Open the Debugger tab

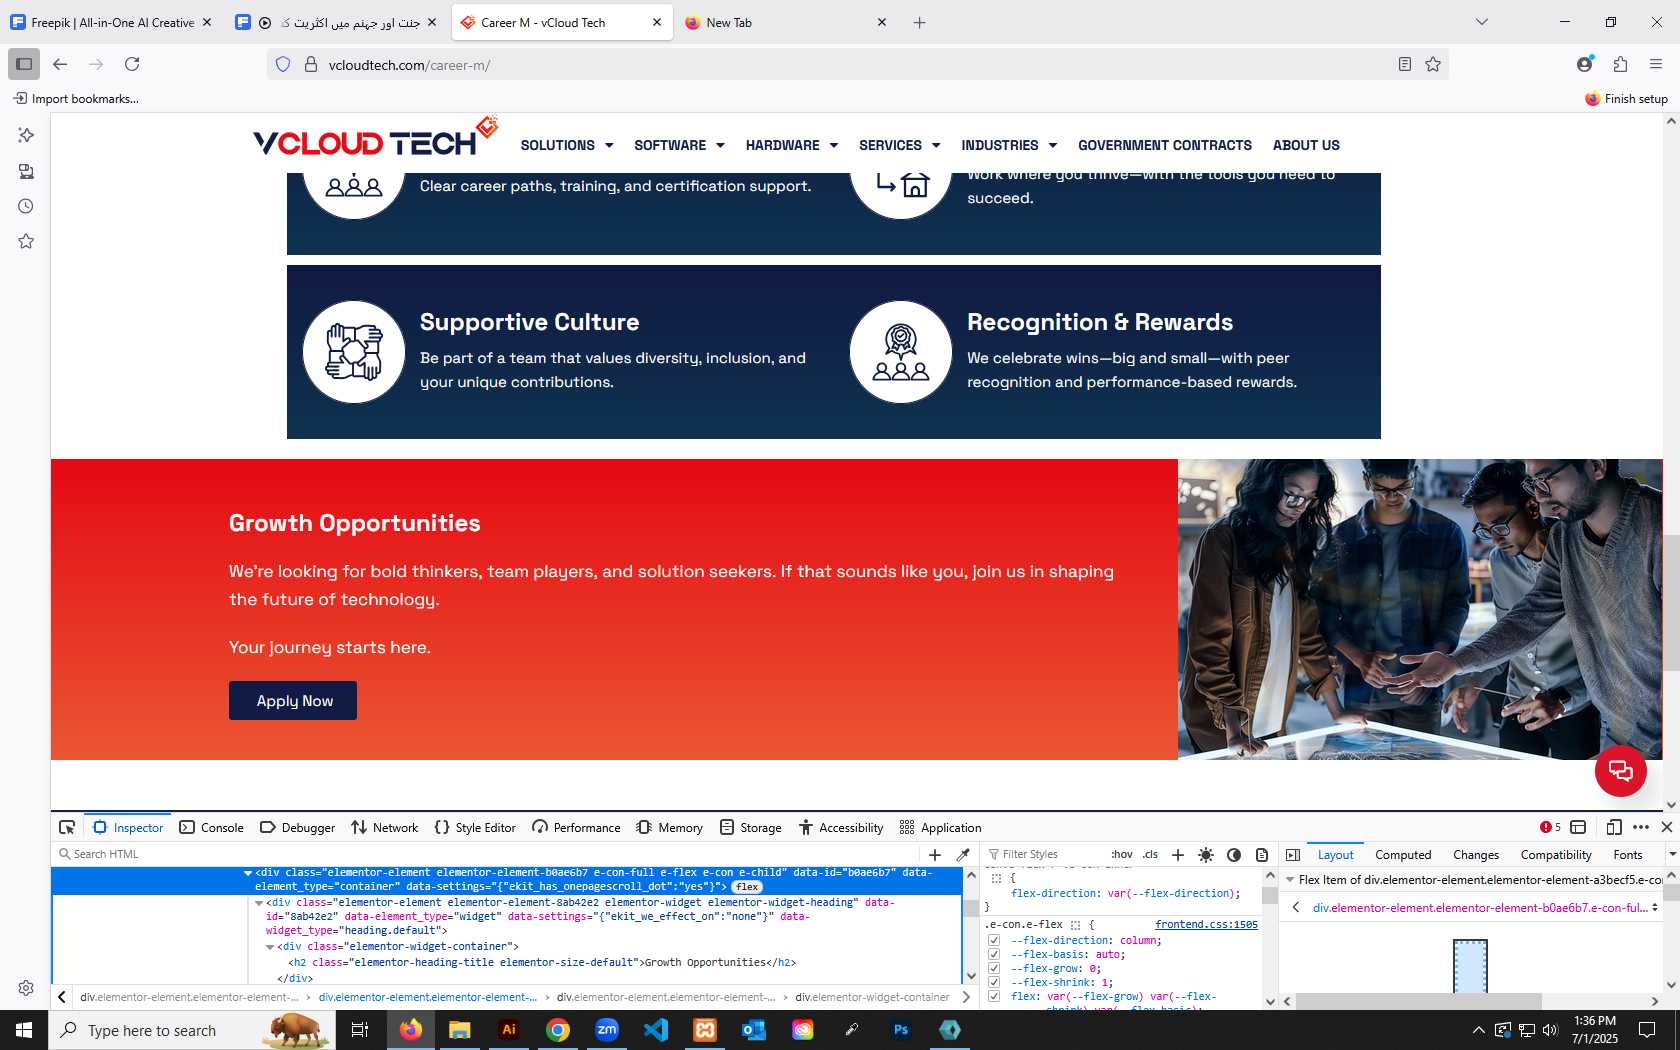point(298,827)
